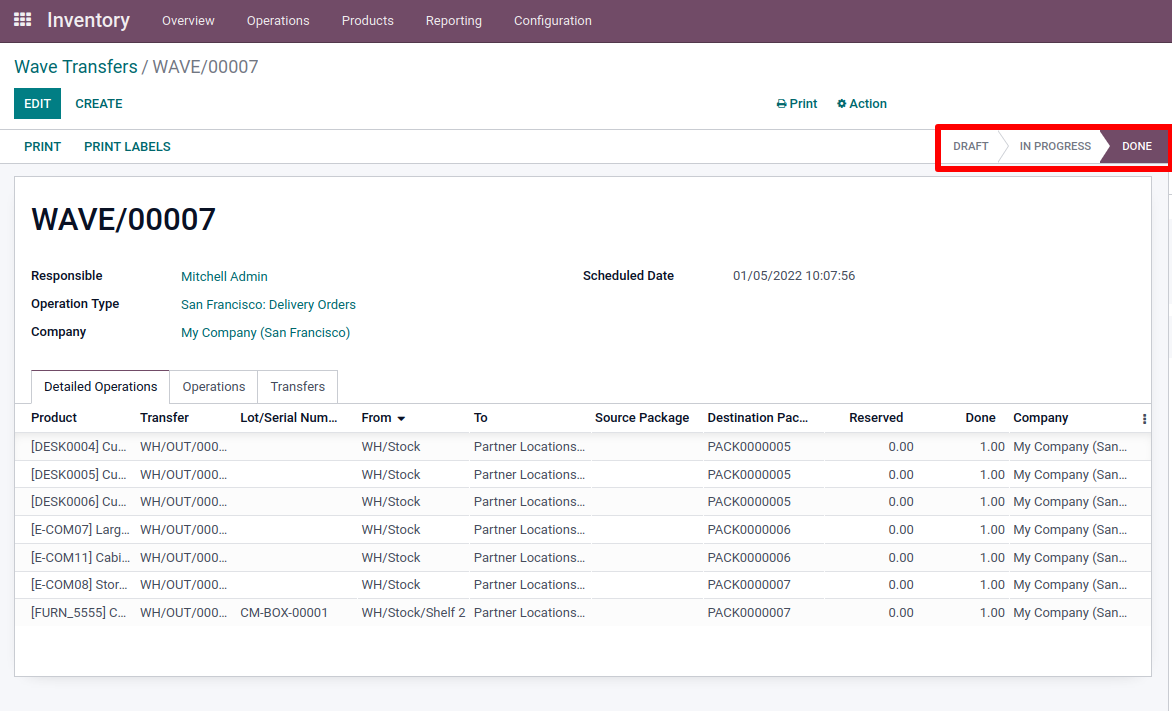Click Partner Locations in DESK0006 row

click(x=529, y=502)
